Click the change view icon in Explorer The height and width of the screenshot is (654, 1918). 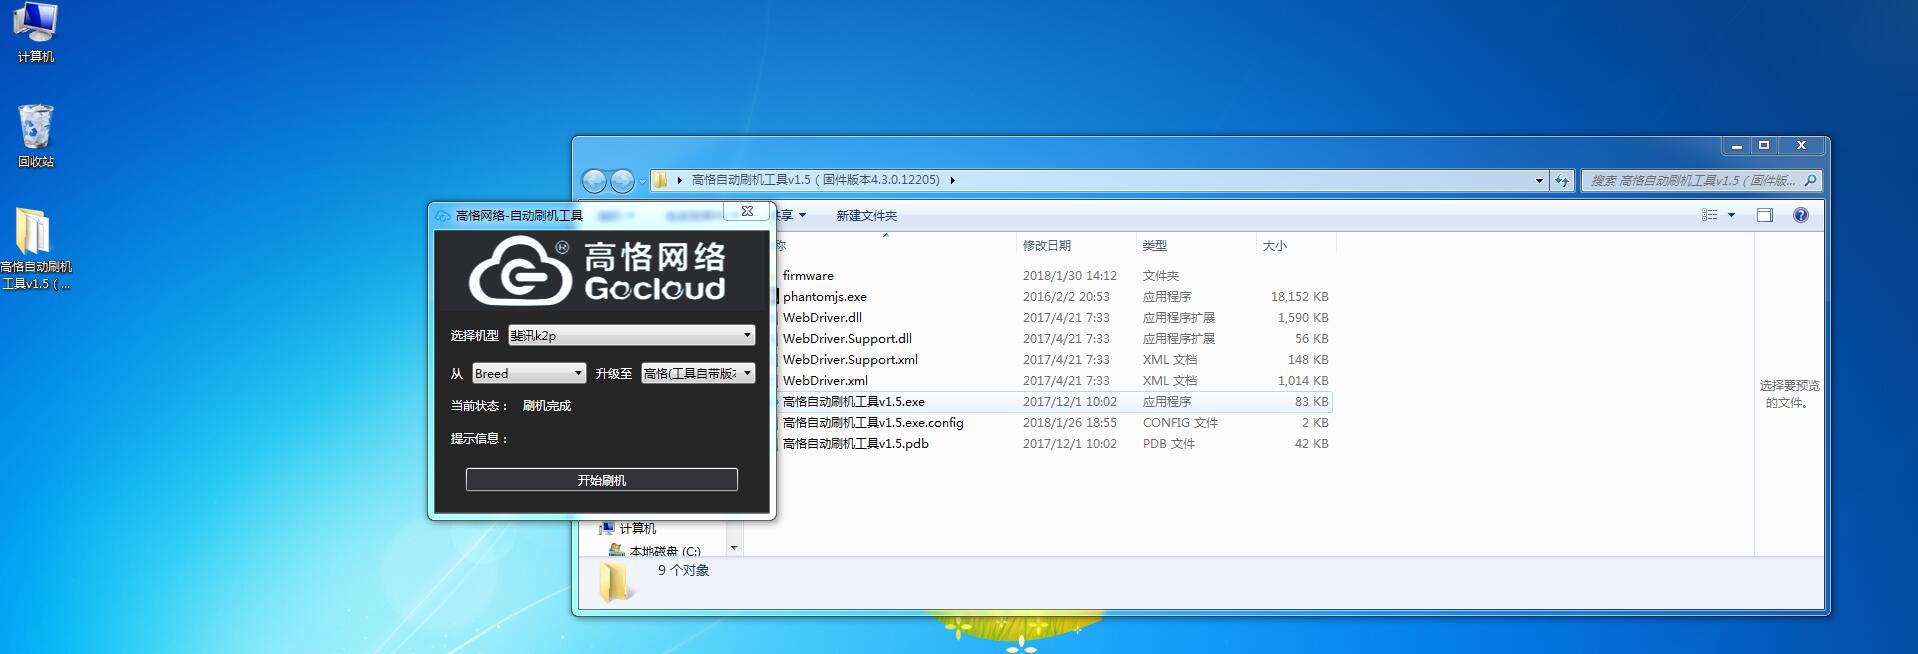(x=1710, y=215)
